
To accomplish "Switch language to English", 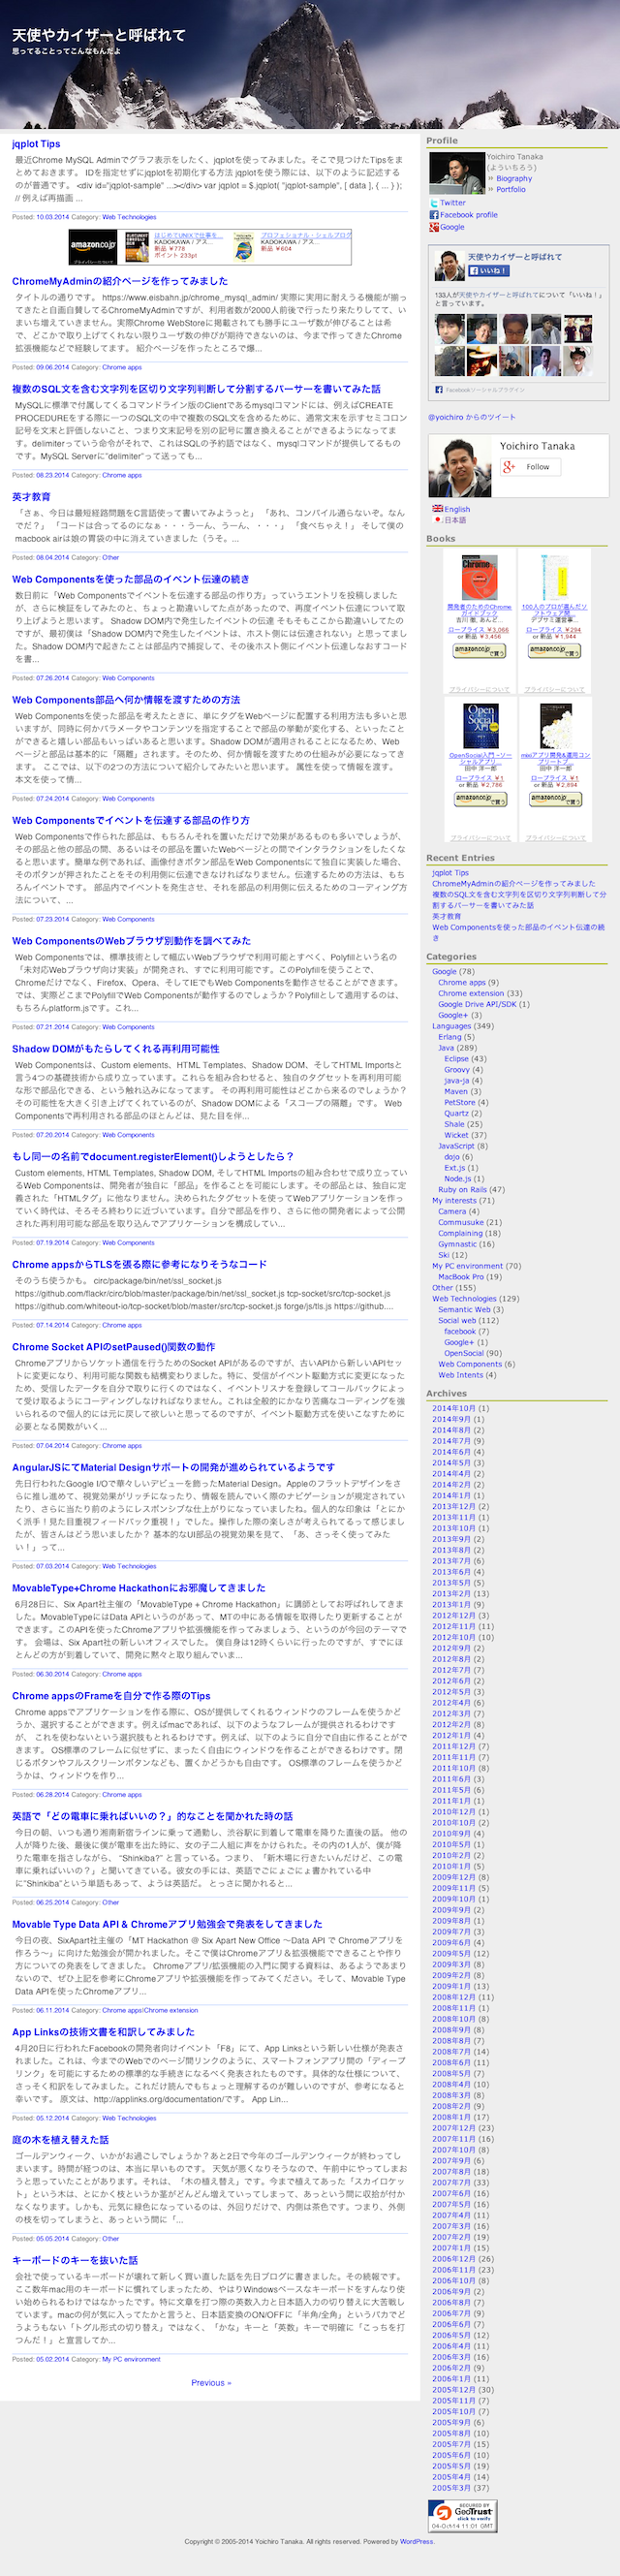I will 457,509.
